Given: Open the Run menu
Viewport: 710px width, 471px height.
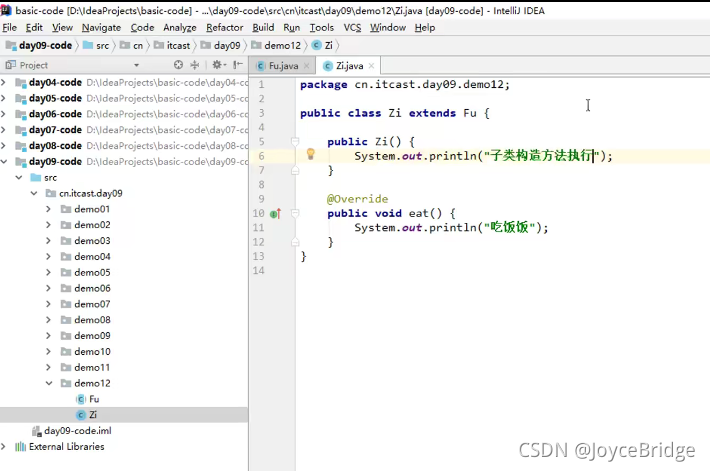Looking at the screenshot, I should [x=292, y=28].
